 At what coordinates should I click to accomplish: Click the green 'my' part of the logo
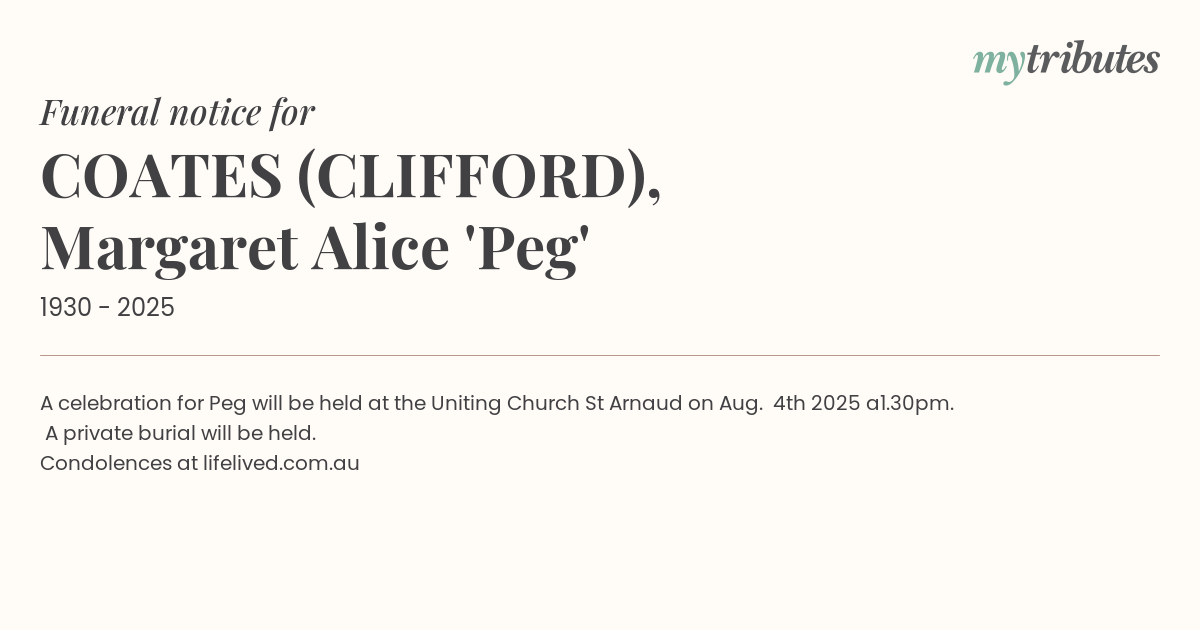[998, 62]
